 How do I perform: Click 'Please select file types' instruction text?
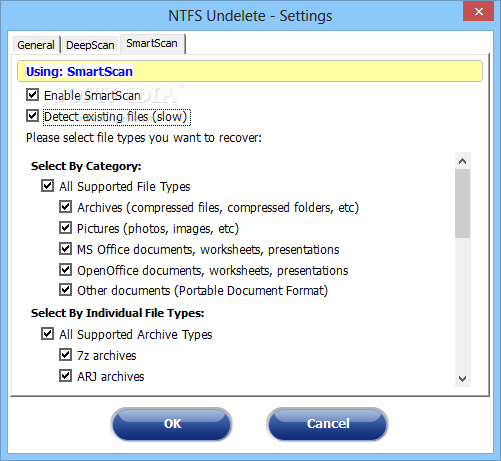pos(144,138)
